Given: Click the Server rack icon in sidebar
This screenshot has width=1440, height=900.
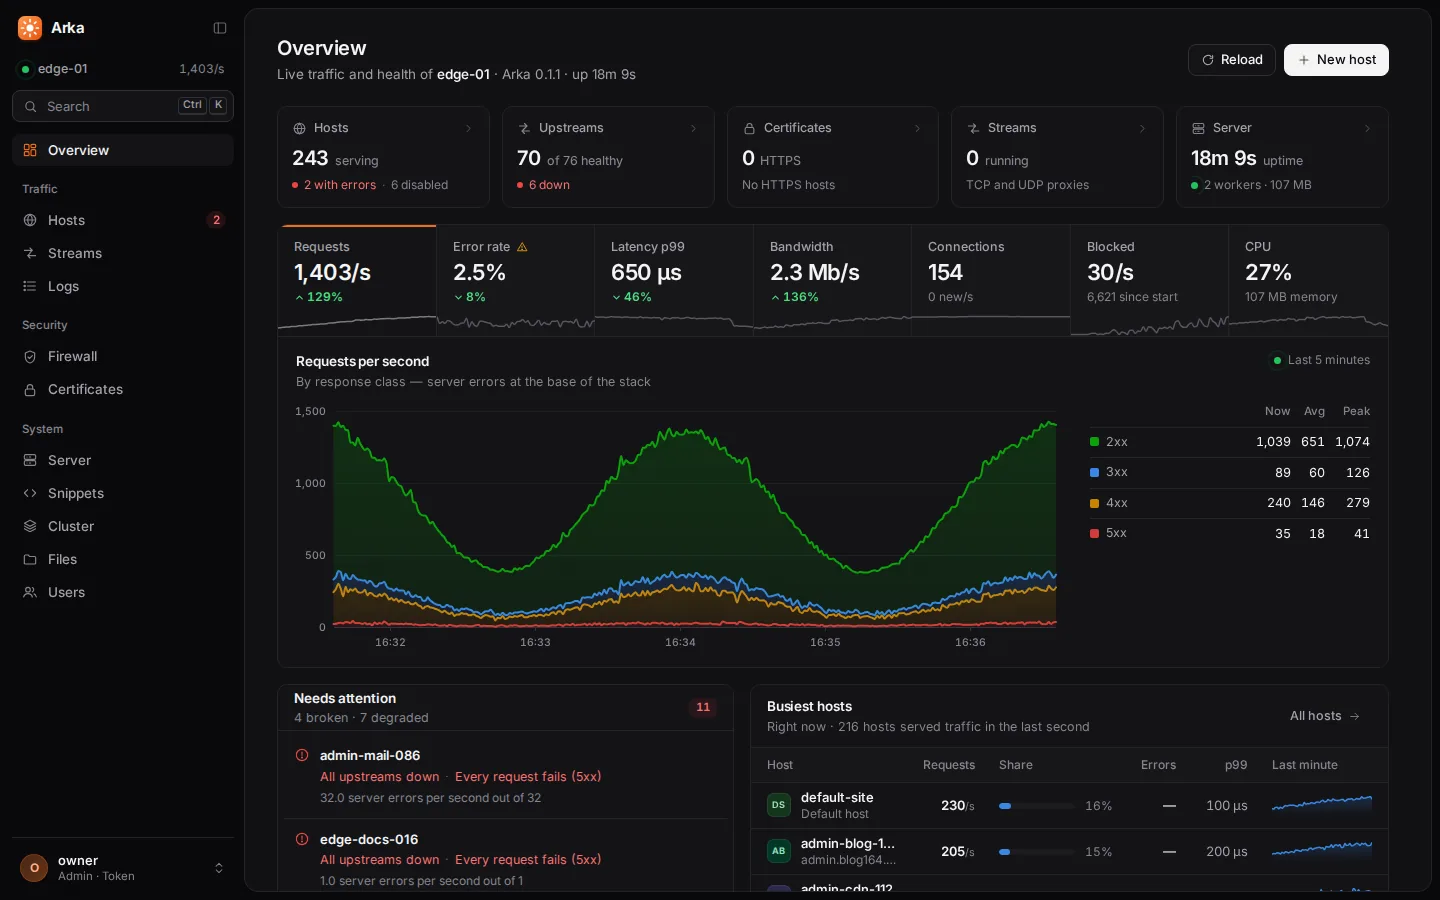Looking at the screenshot, I should coord(30,460).
